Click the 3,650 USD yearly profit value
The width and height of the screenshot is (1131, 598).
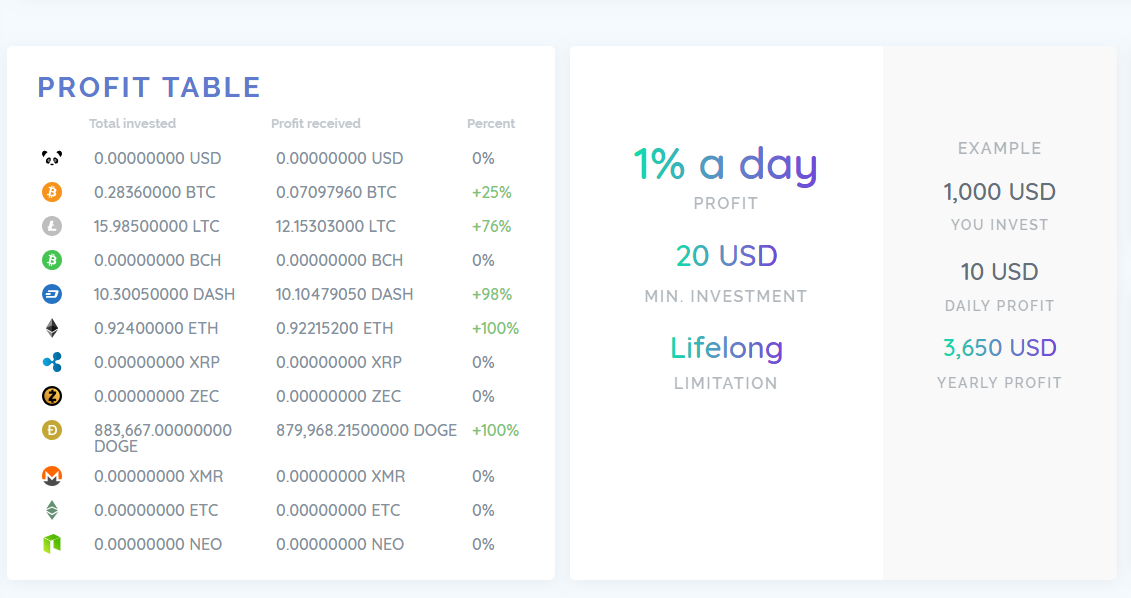[x=999, y=348]
